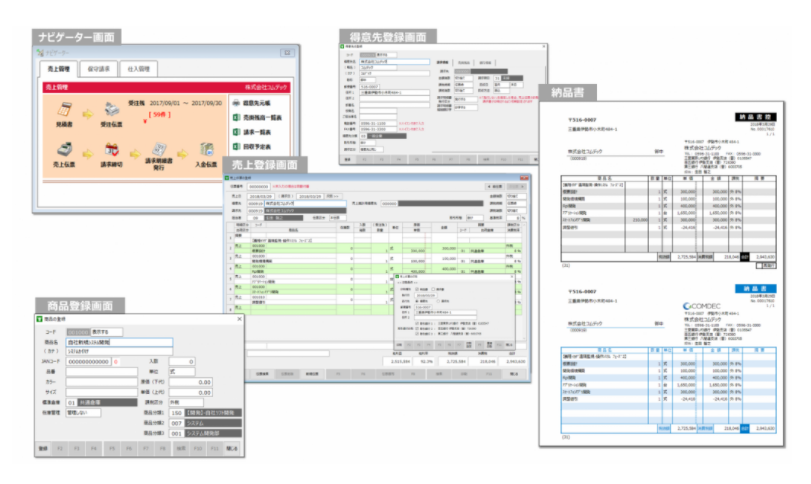Click JANコード field in product registration
This screenshot has height=484, width=811.
[88, 361]
